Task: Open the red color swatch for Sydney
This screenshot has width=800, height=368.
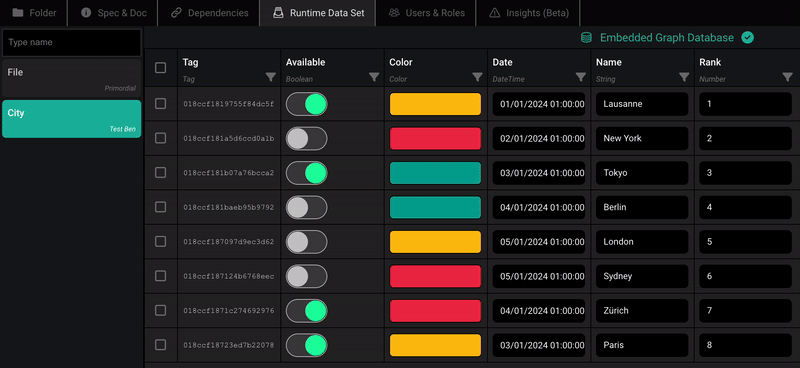Action: pos(435,276)
